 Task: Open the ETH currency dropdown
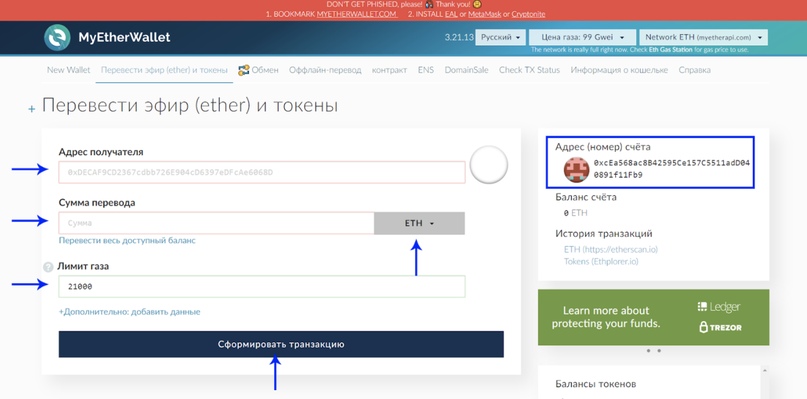point(419,223)
